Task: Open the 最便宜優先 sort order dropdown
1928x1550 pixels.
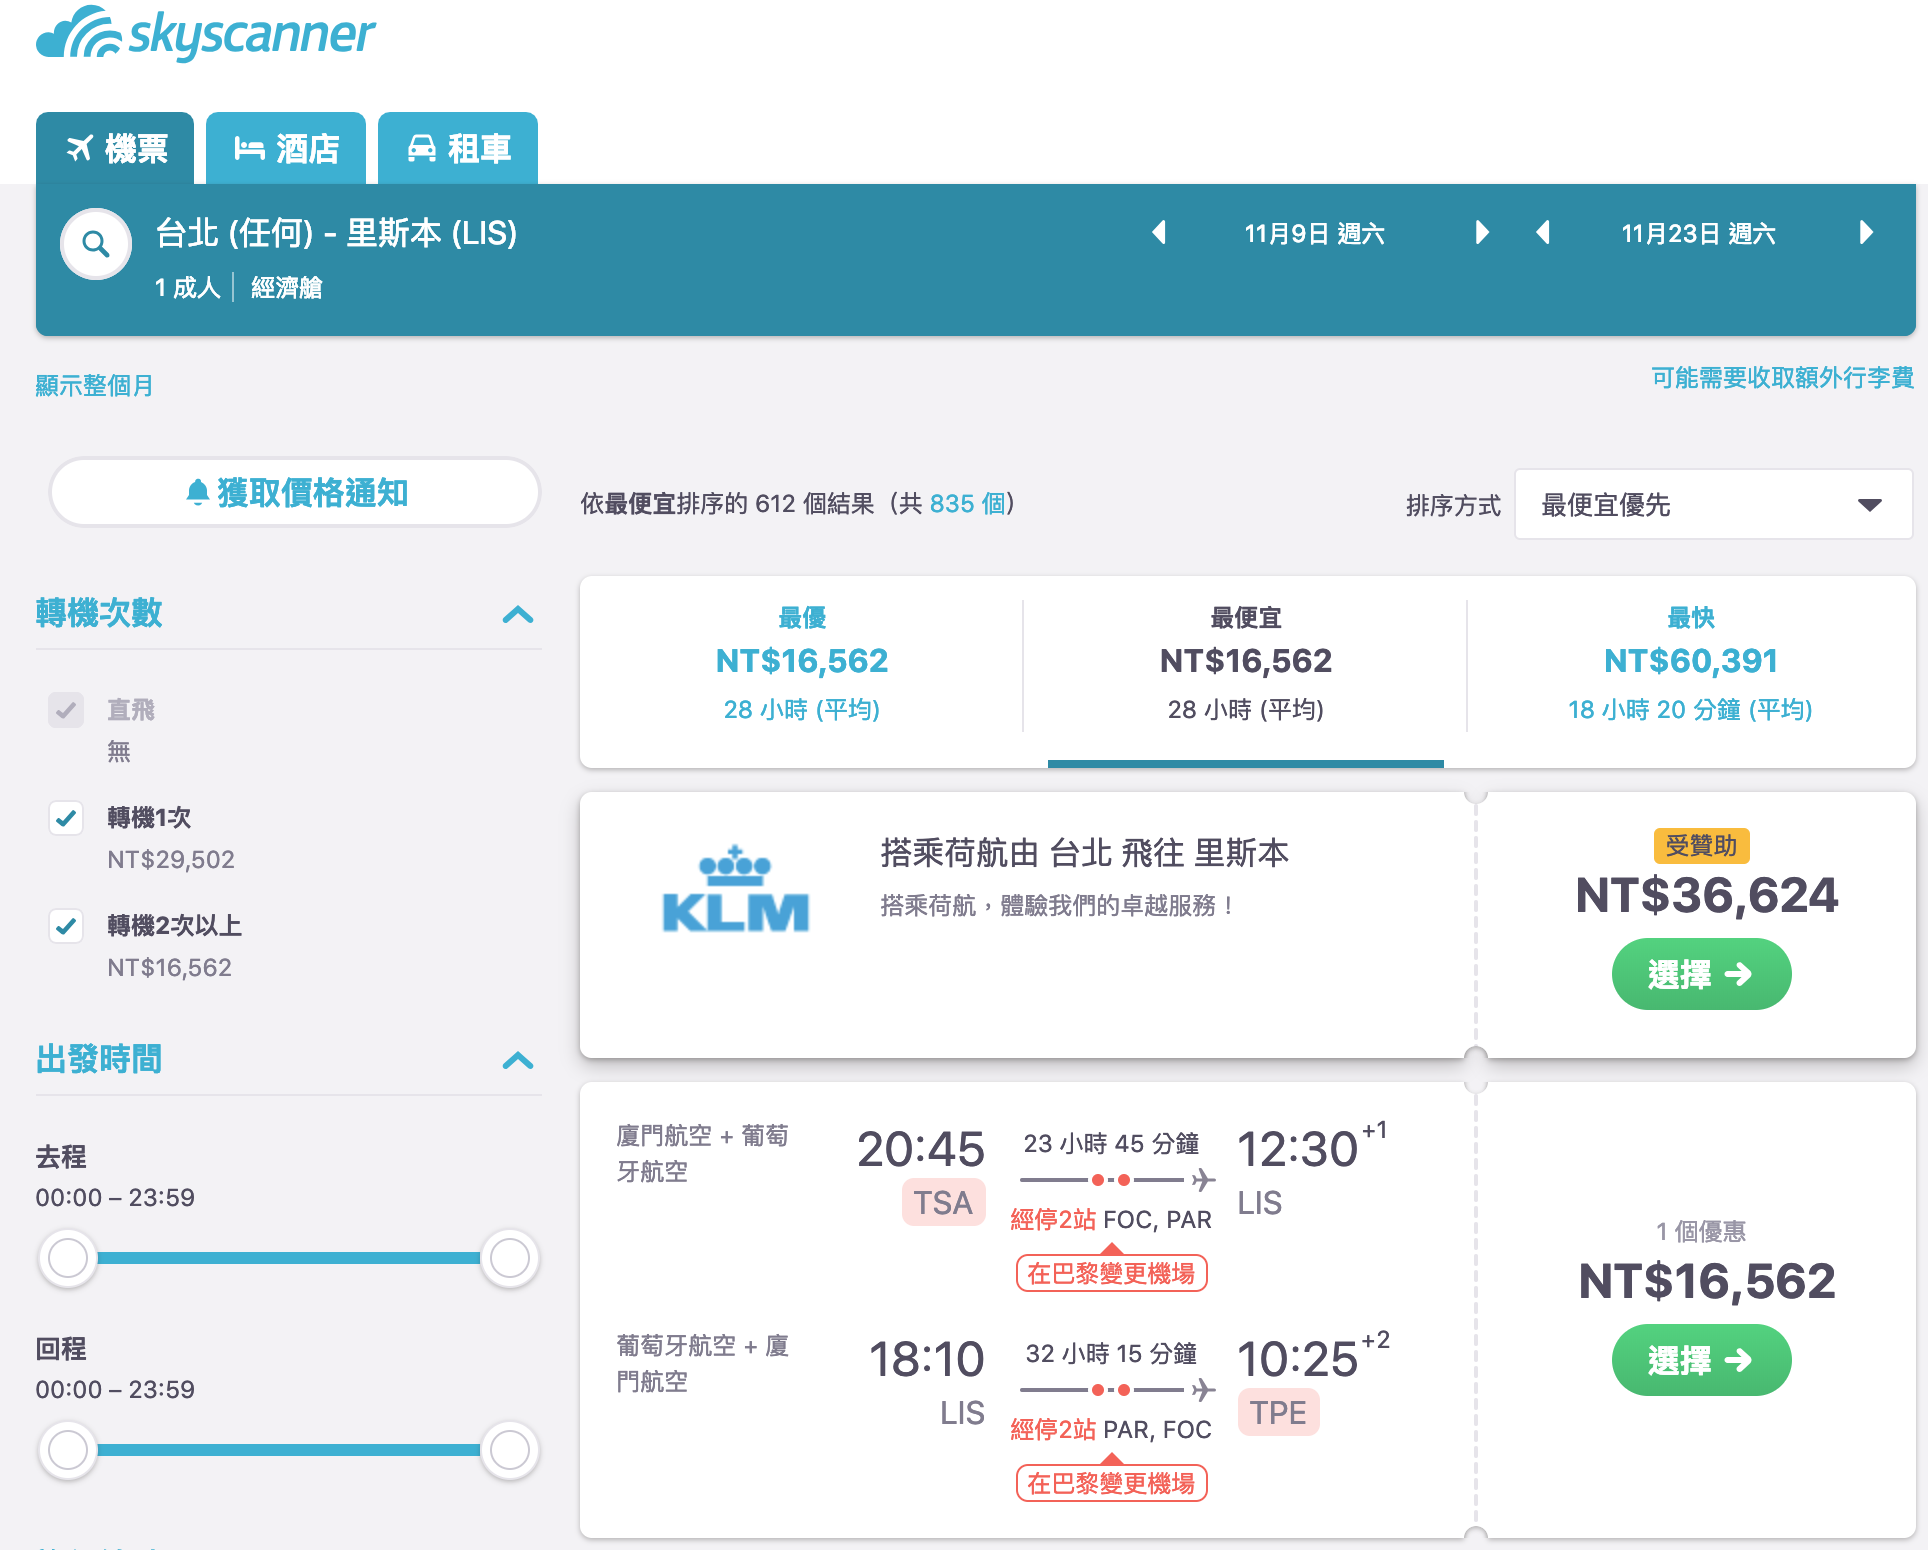Action: pyautogui.click(x=1713, y=505)
